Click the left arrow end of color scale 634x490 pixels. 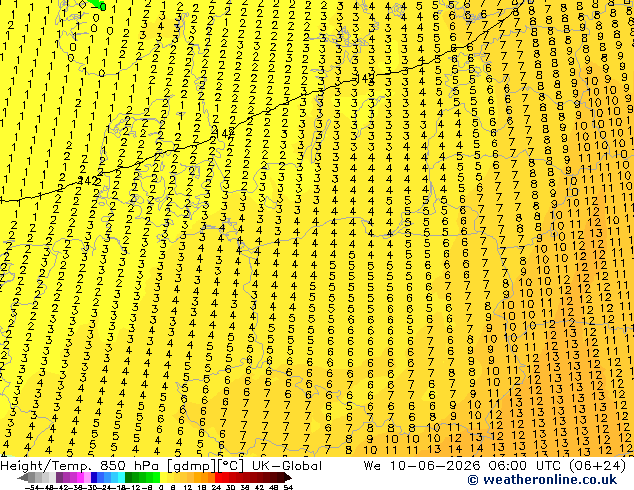tap(22, 478)
